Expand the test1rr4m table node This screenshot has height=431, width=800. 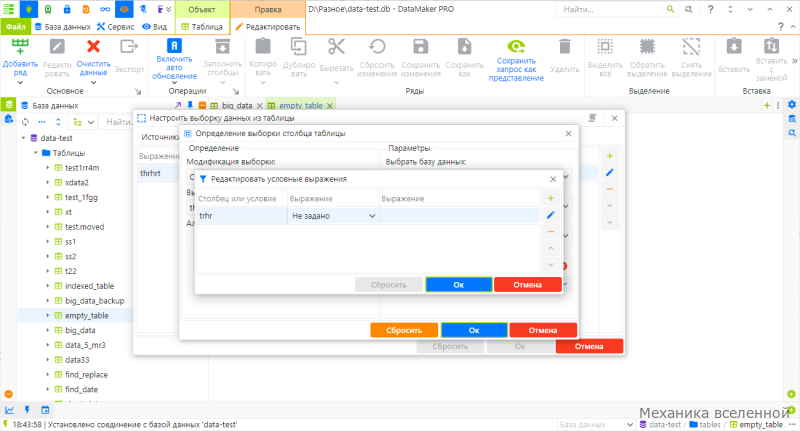47,168
